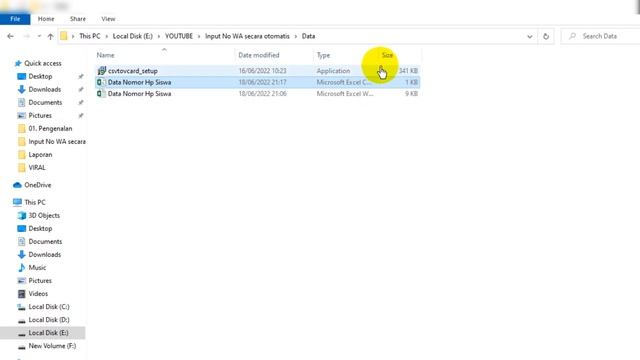Click the OneDrive cloud icon

[17, 185]
